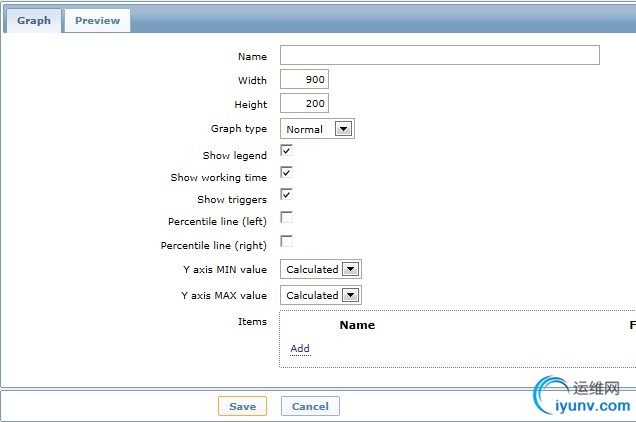The height and width of the screenshot is (422, 636).
Task: Click the Name column header in Items
Action: tap(357, 325)
